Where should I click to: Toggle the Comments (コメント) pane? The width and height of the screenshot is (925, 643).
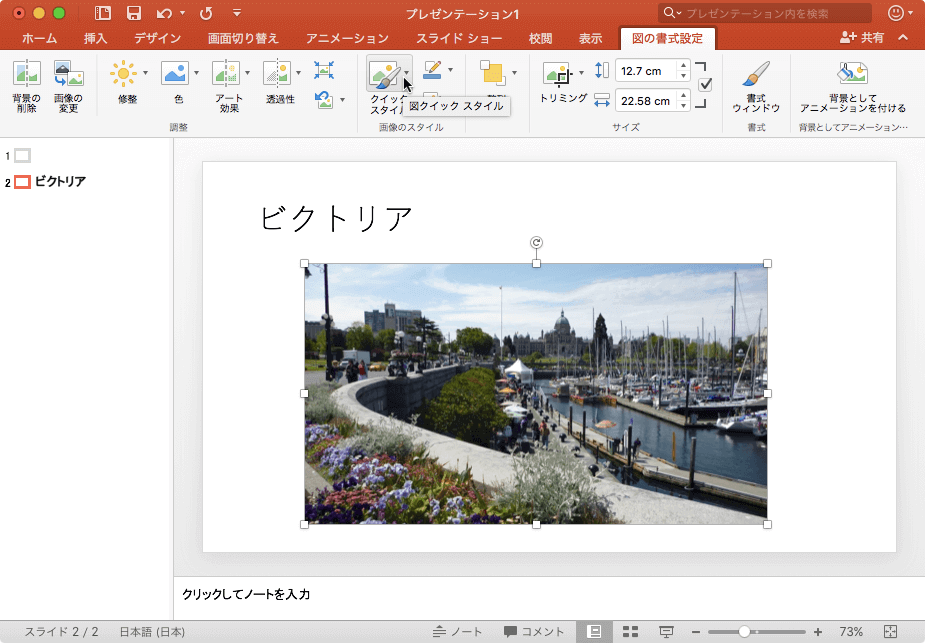[x=534, y=632]
